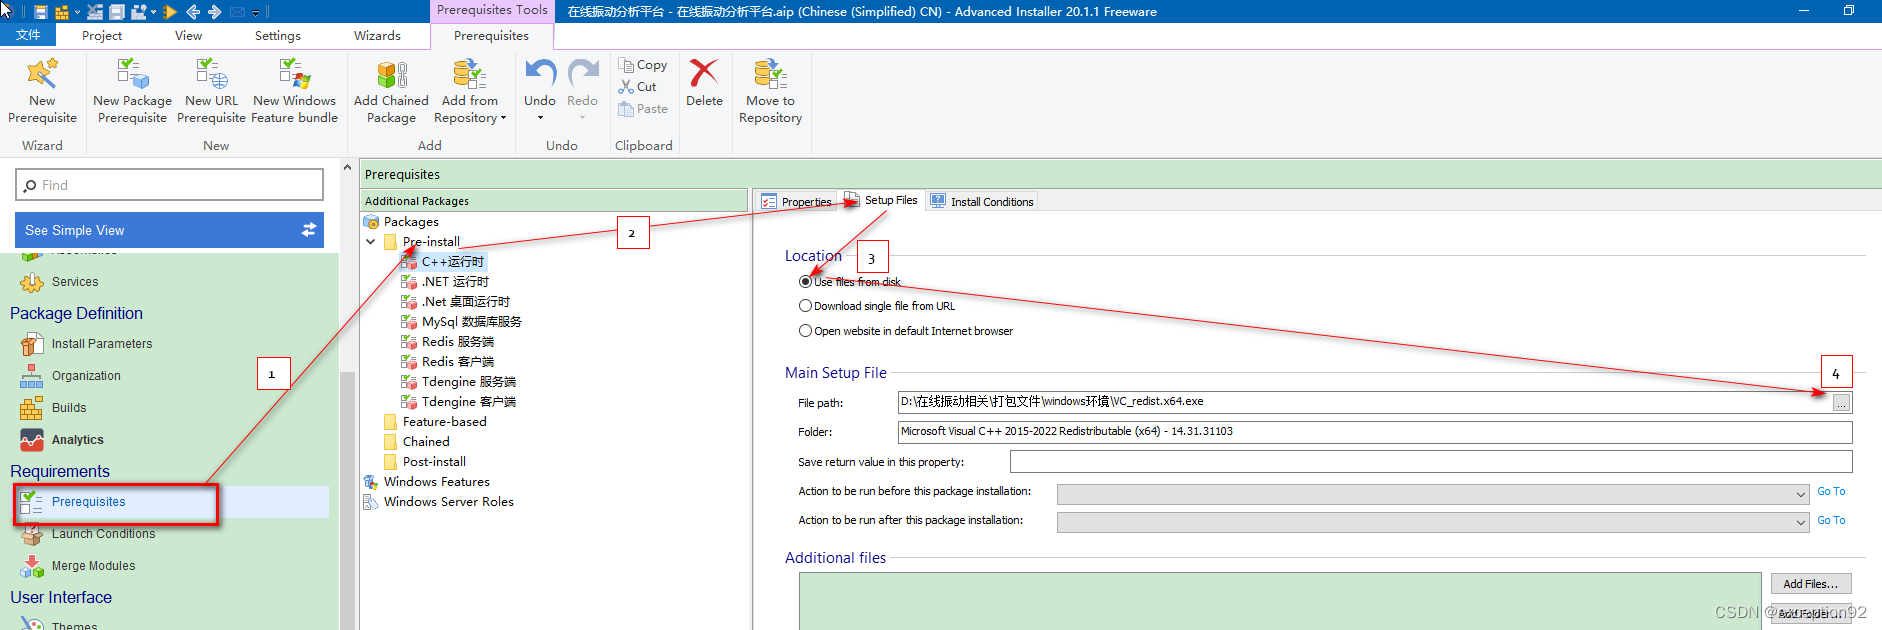Screen dimensions: 1882x630
Task: Select the Chained folder
Action: (426, 442)
